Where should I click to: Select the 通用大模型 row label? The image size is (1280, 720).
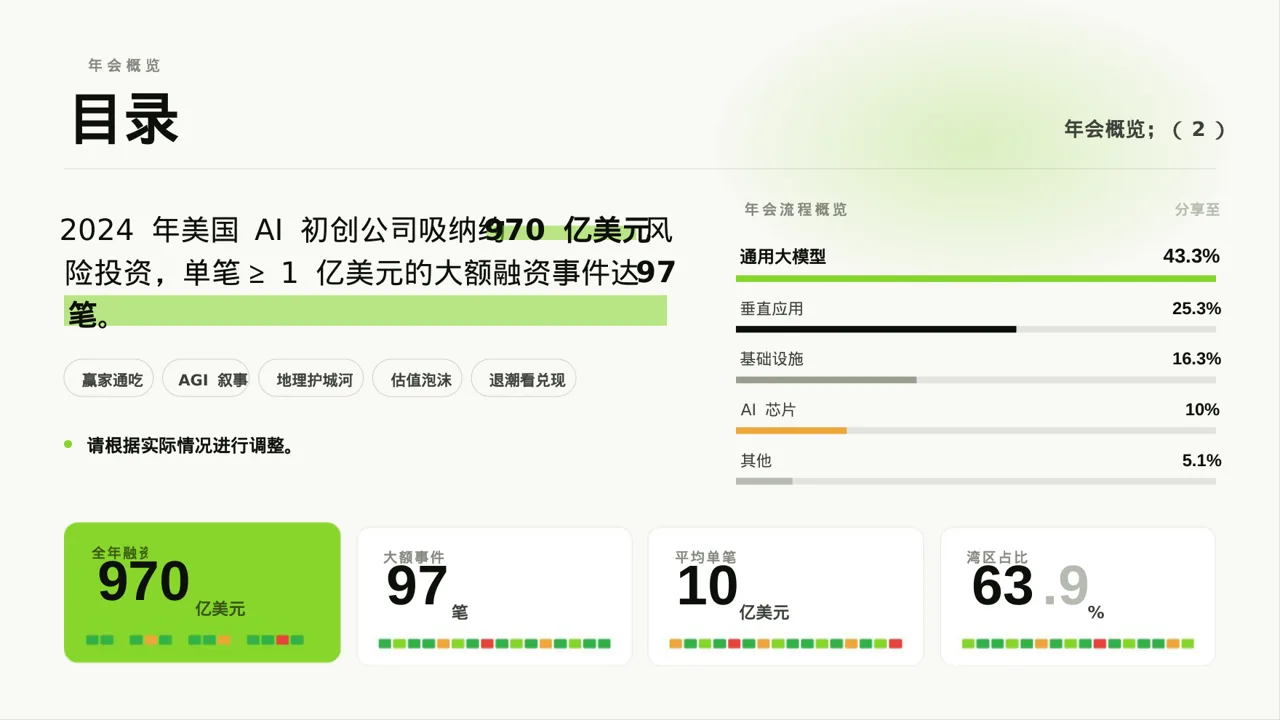pyautogui.click(x=783, y=257)
